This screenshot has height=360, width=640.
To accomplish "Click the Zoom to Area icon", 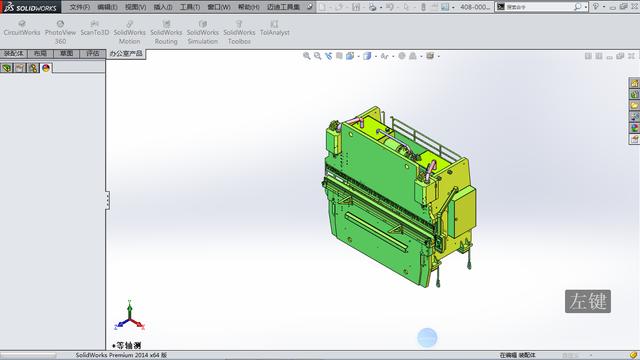I will pos(318,56).
